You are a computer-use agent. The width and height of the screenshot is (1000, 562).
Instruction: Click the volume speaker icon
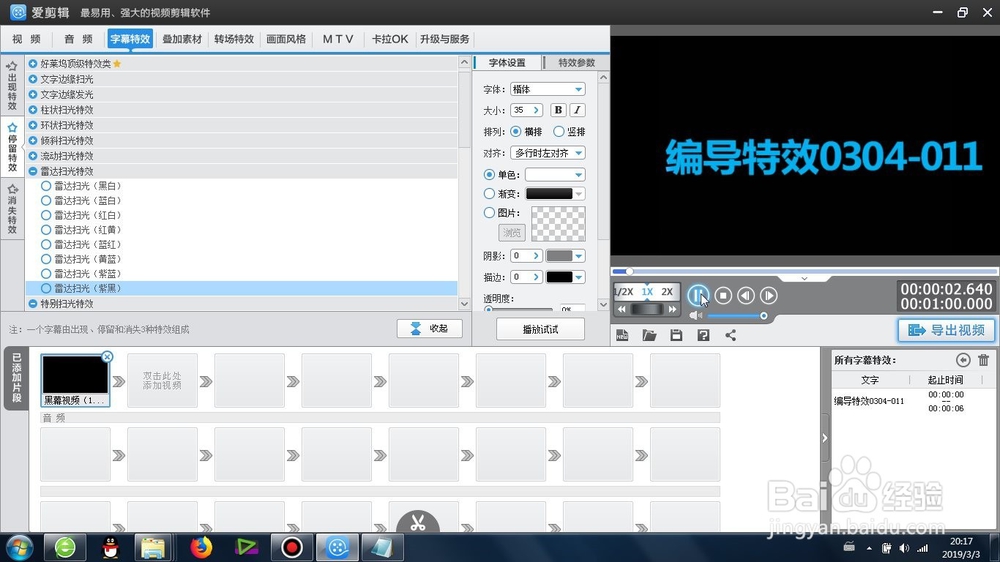695,316
